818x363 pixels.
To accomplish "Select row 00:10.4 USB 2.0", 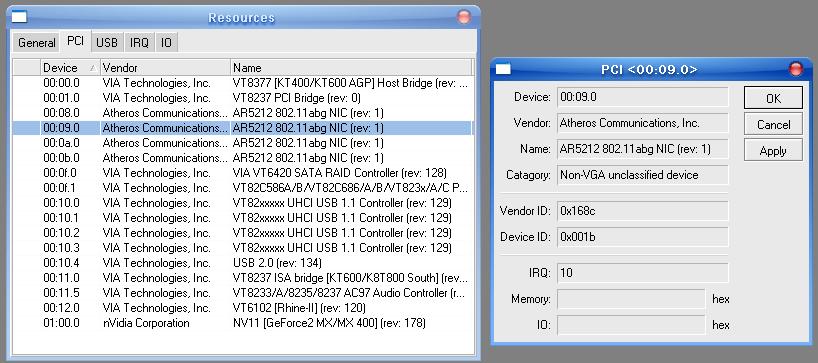I will pos(243,263).
